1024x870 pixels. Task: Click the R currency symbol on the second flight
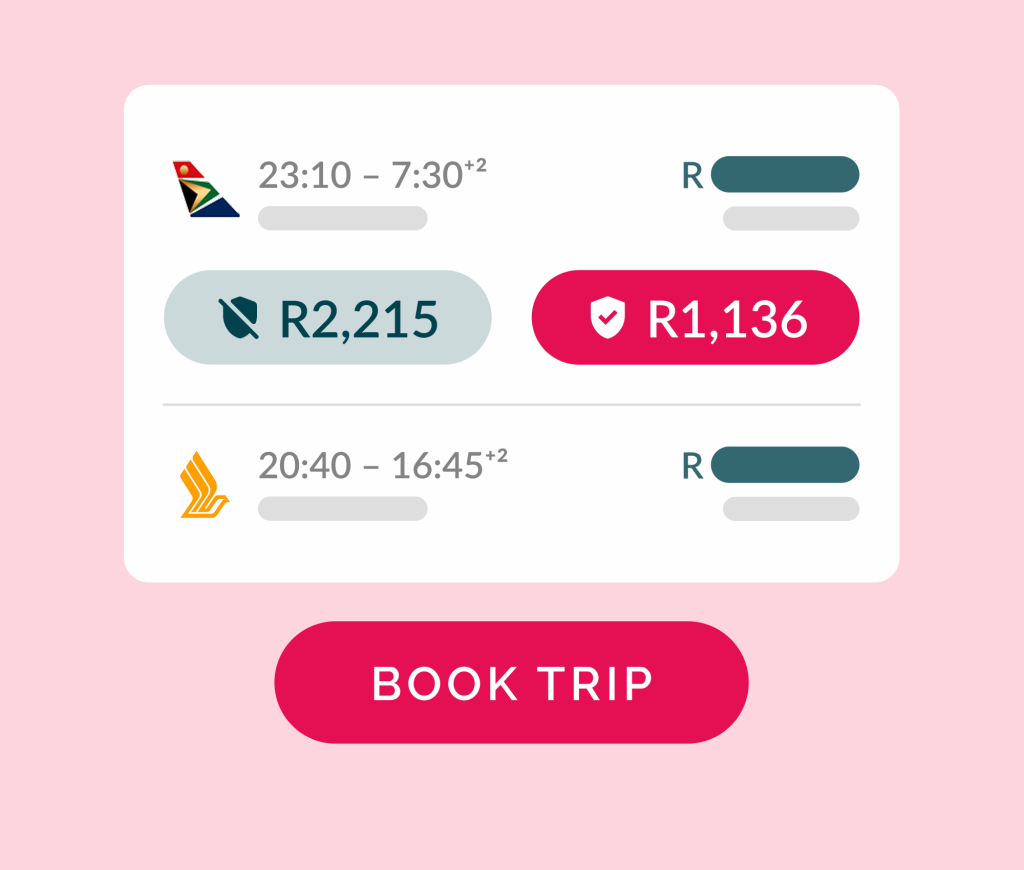(692, 466)
